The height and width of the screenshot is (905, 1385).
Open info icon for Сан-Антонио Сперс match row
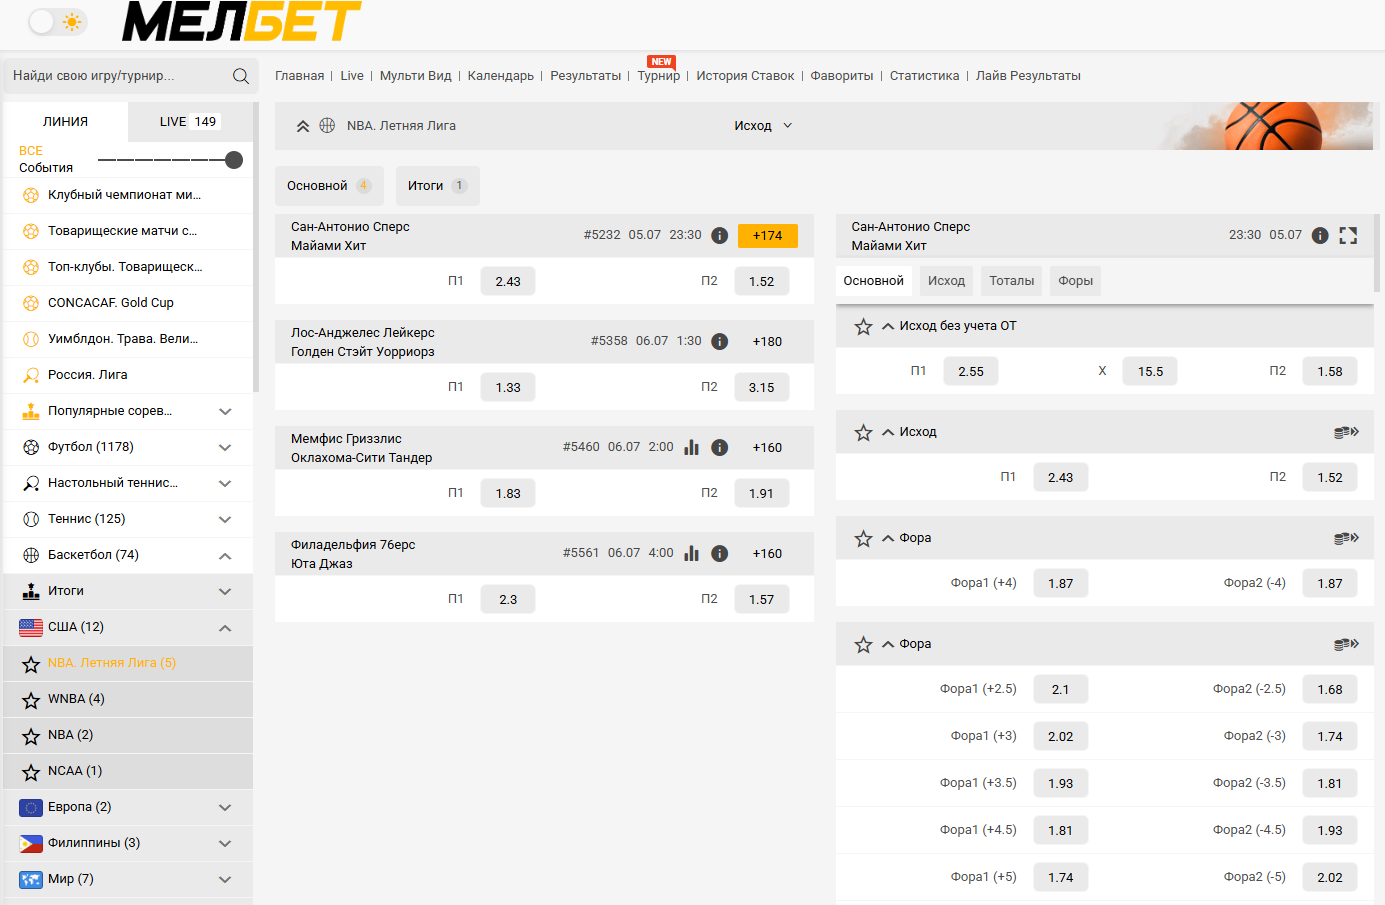coord(719,235)
